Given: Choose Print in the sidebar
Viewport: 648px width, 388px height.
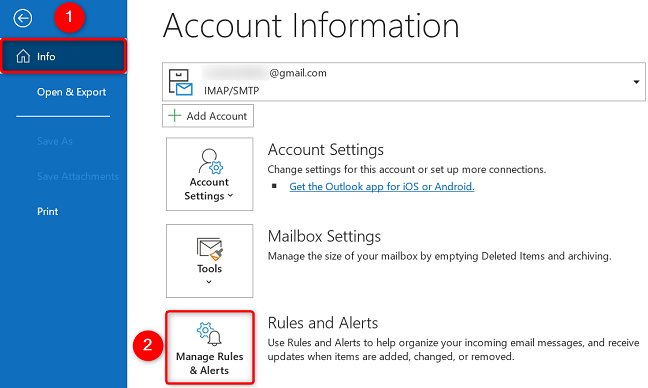Looking at the screenshot, I should pyautogui.click(x=48, y=212).
